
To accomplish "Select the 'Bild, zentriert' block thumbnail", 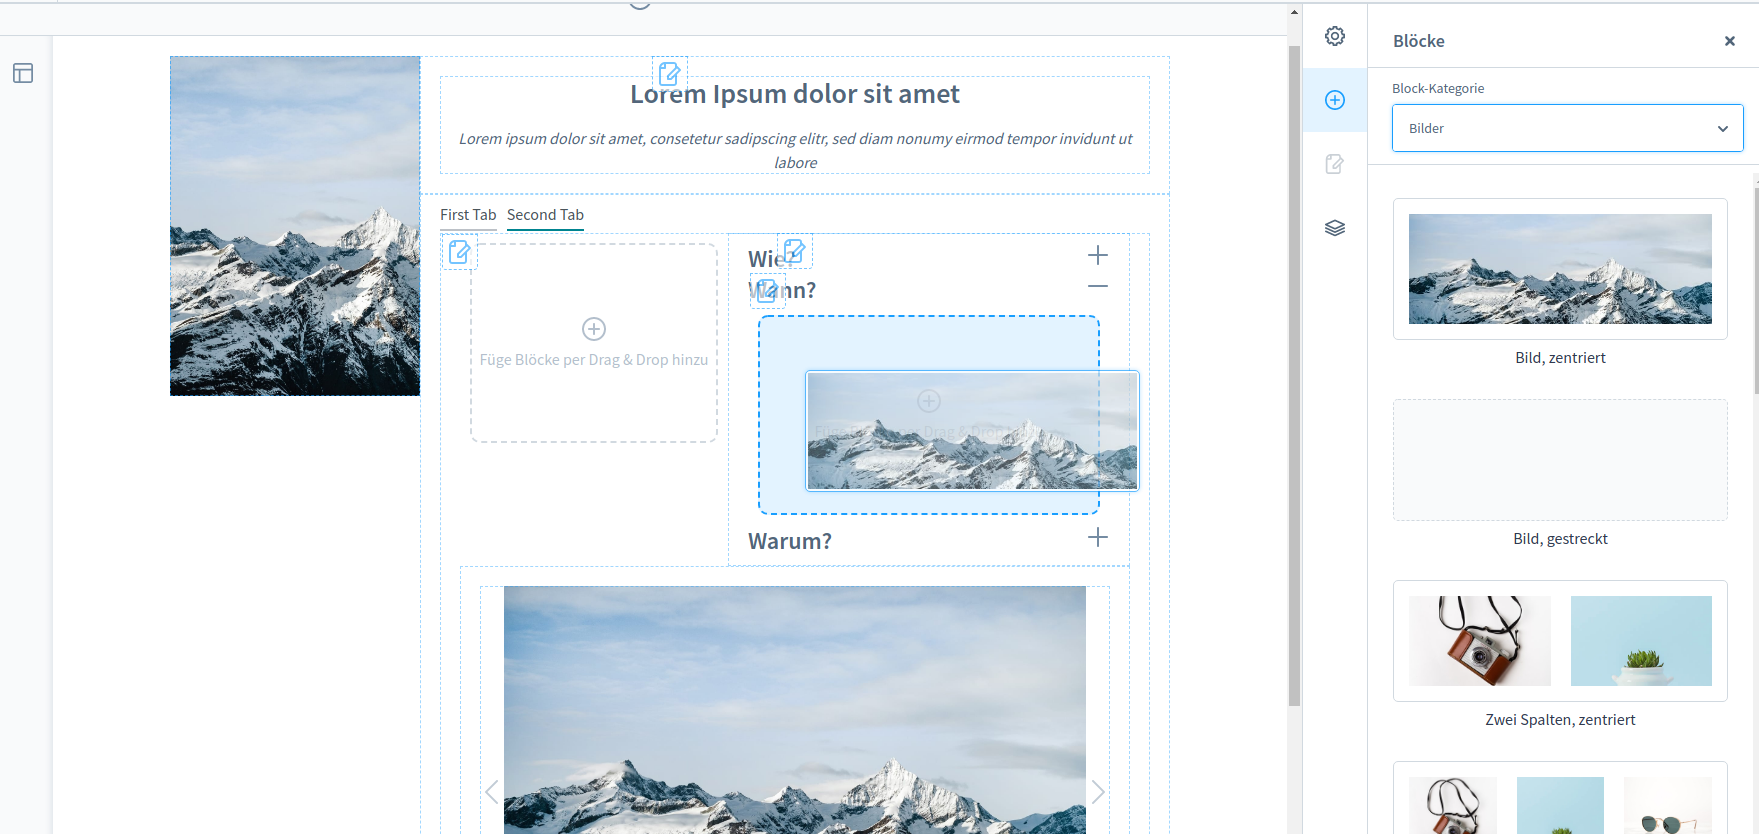I will click(x=1559, y=269).
